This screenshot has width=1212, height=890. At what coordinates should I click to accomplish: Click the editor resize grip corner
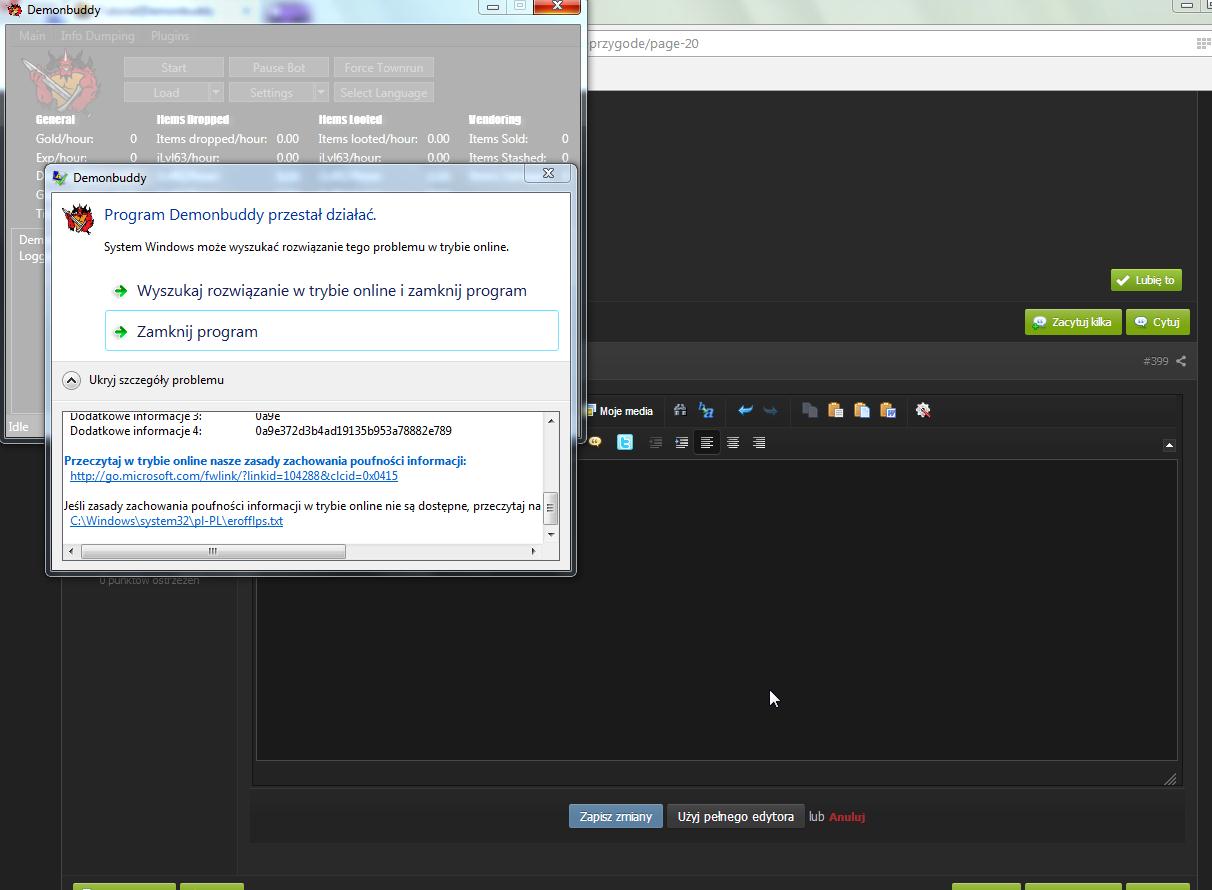tap(1170, 779)
